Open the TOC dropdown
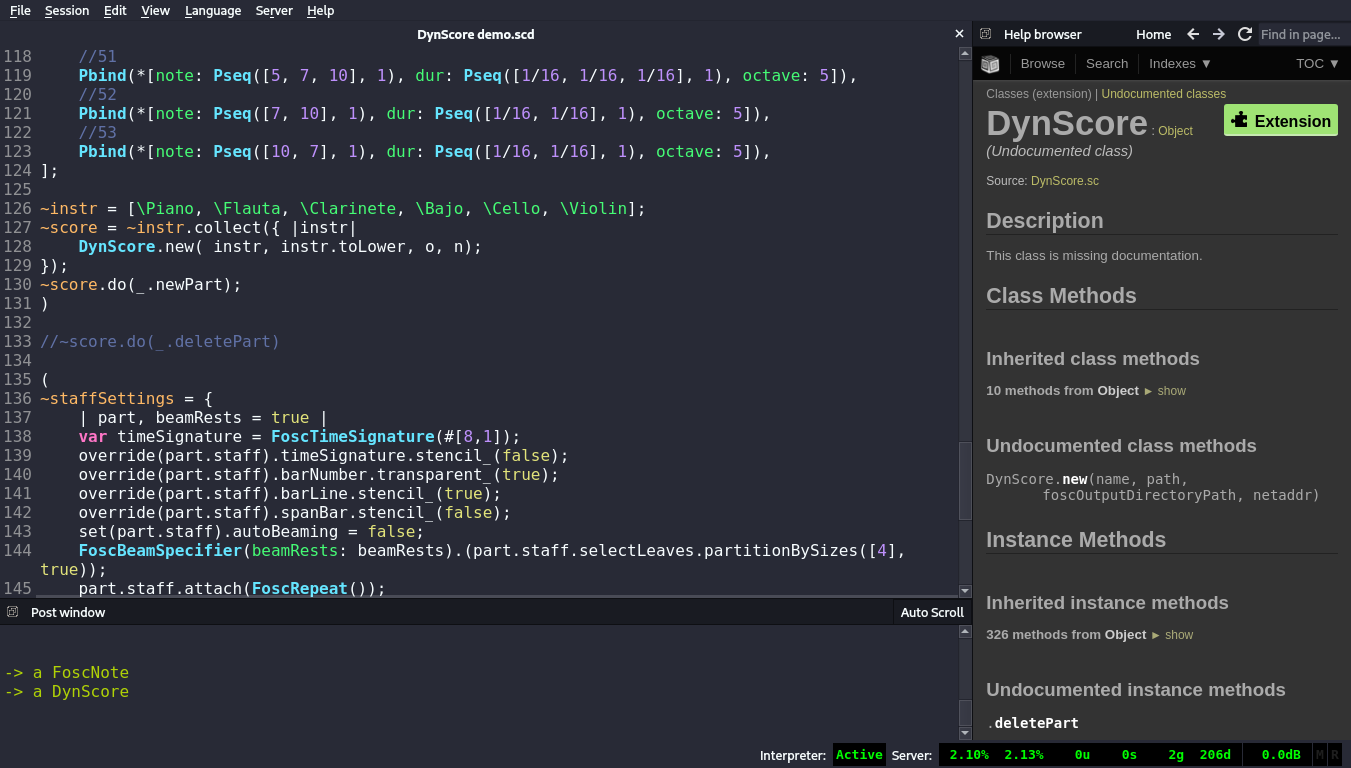The width and height of the screenshot is (1351, 768). 1316,63
